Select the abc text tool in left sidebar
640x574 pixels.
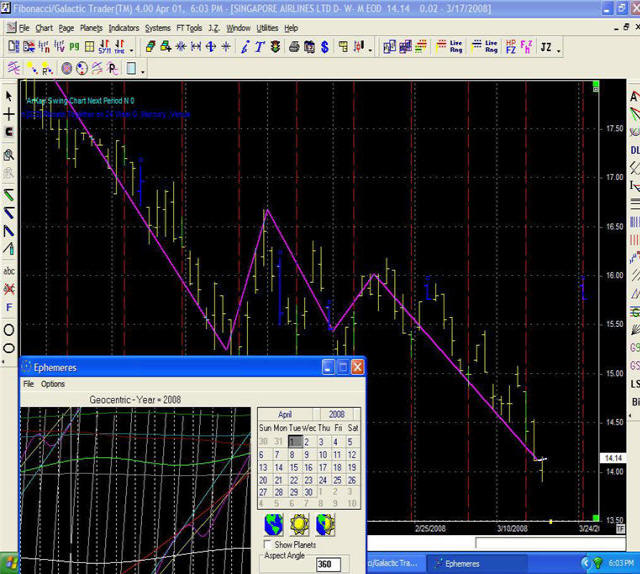point(9,271)
